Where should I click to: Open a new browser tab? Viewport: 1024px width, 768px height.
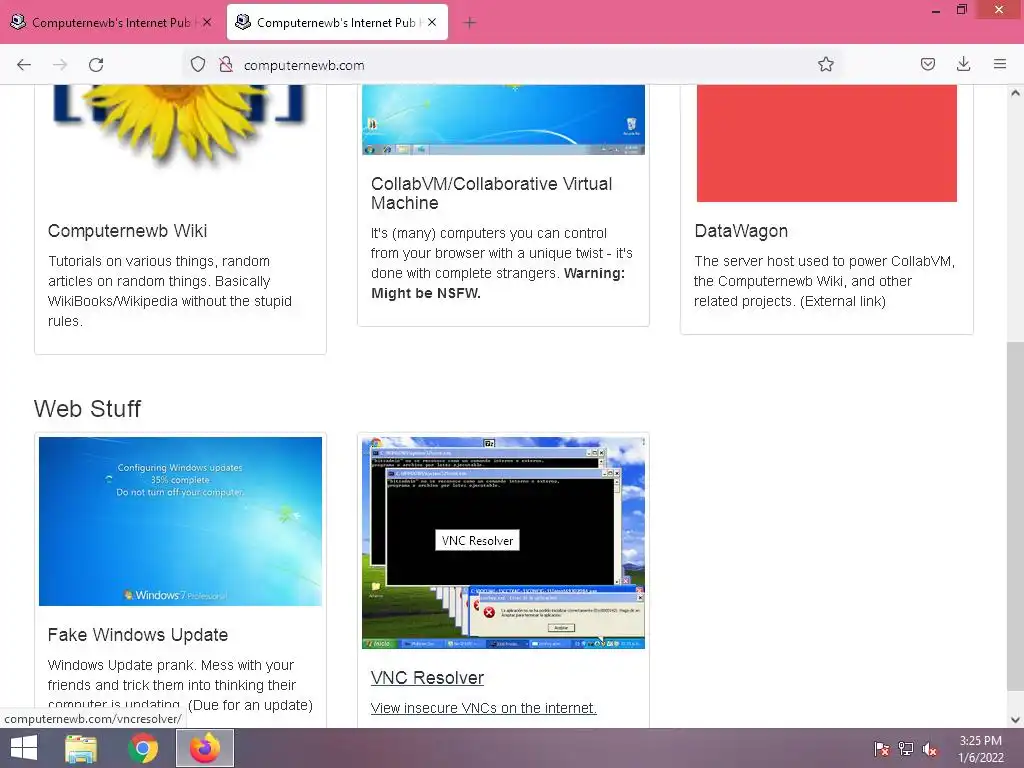470,23
